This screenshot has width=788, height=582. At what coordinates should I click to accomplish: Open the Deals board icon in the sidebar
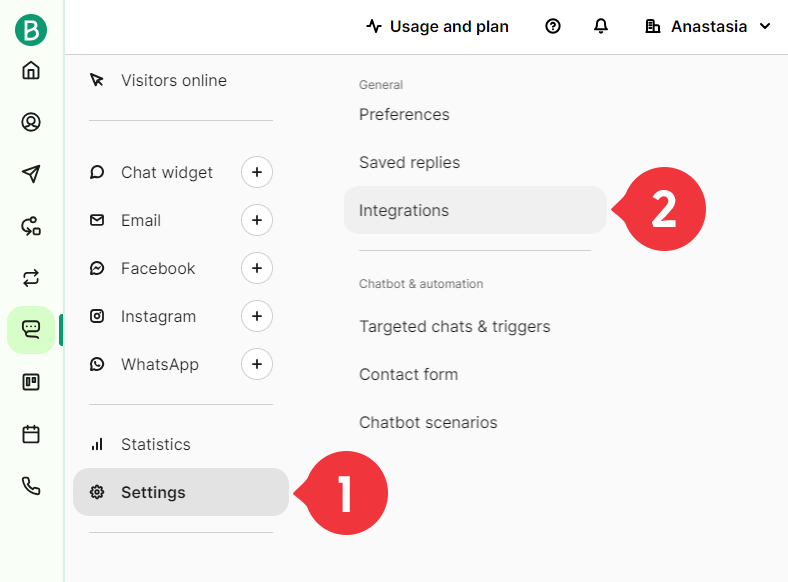(x=31, y=382)
